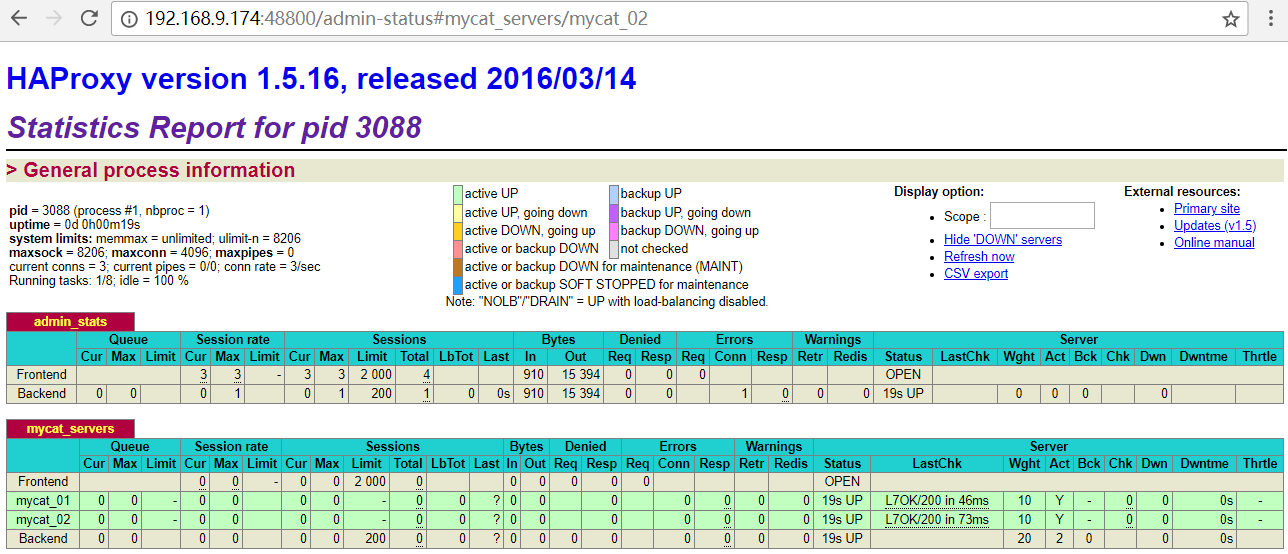Click the maxsock = 8206 line
This screenshot has height=554, width=1288.
tap(152, 253)
